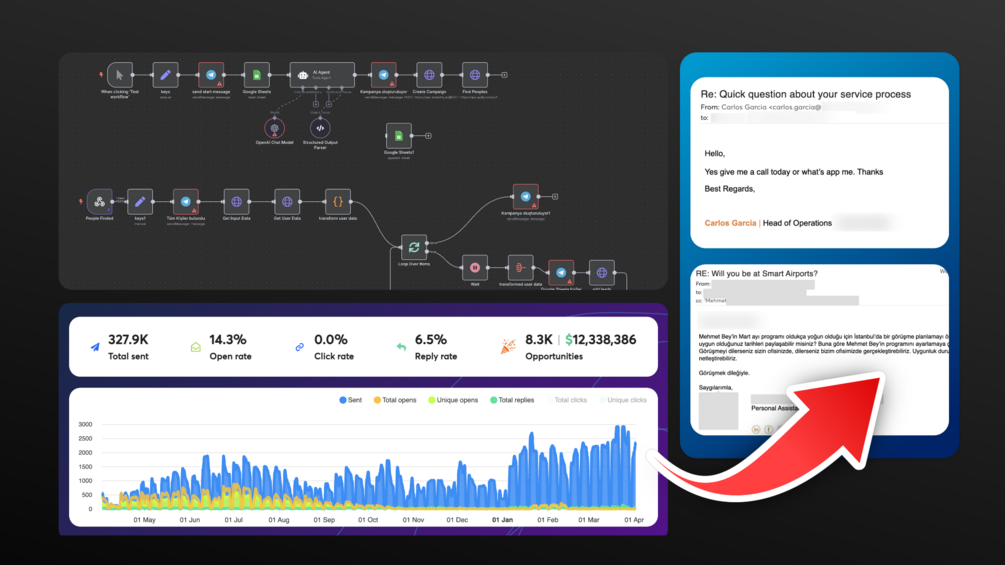The image size is (1005, 565).
Task: Open the 'Google Sheets' read sheet node
Action: pyautogui.click(x=256, y=75)
